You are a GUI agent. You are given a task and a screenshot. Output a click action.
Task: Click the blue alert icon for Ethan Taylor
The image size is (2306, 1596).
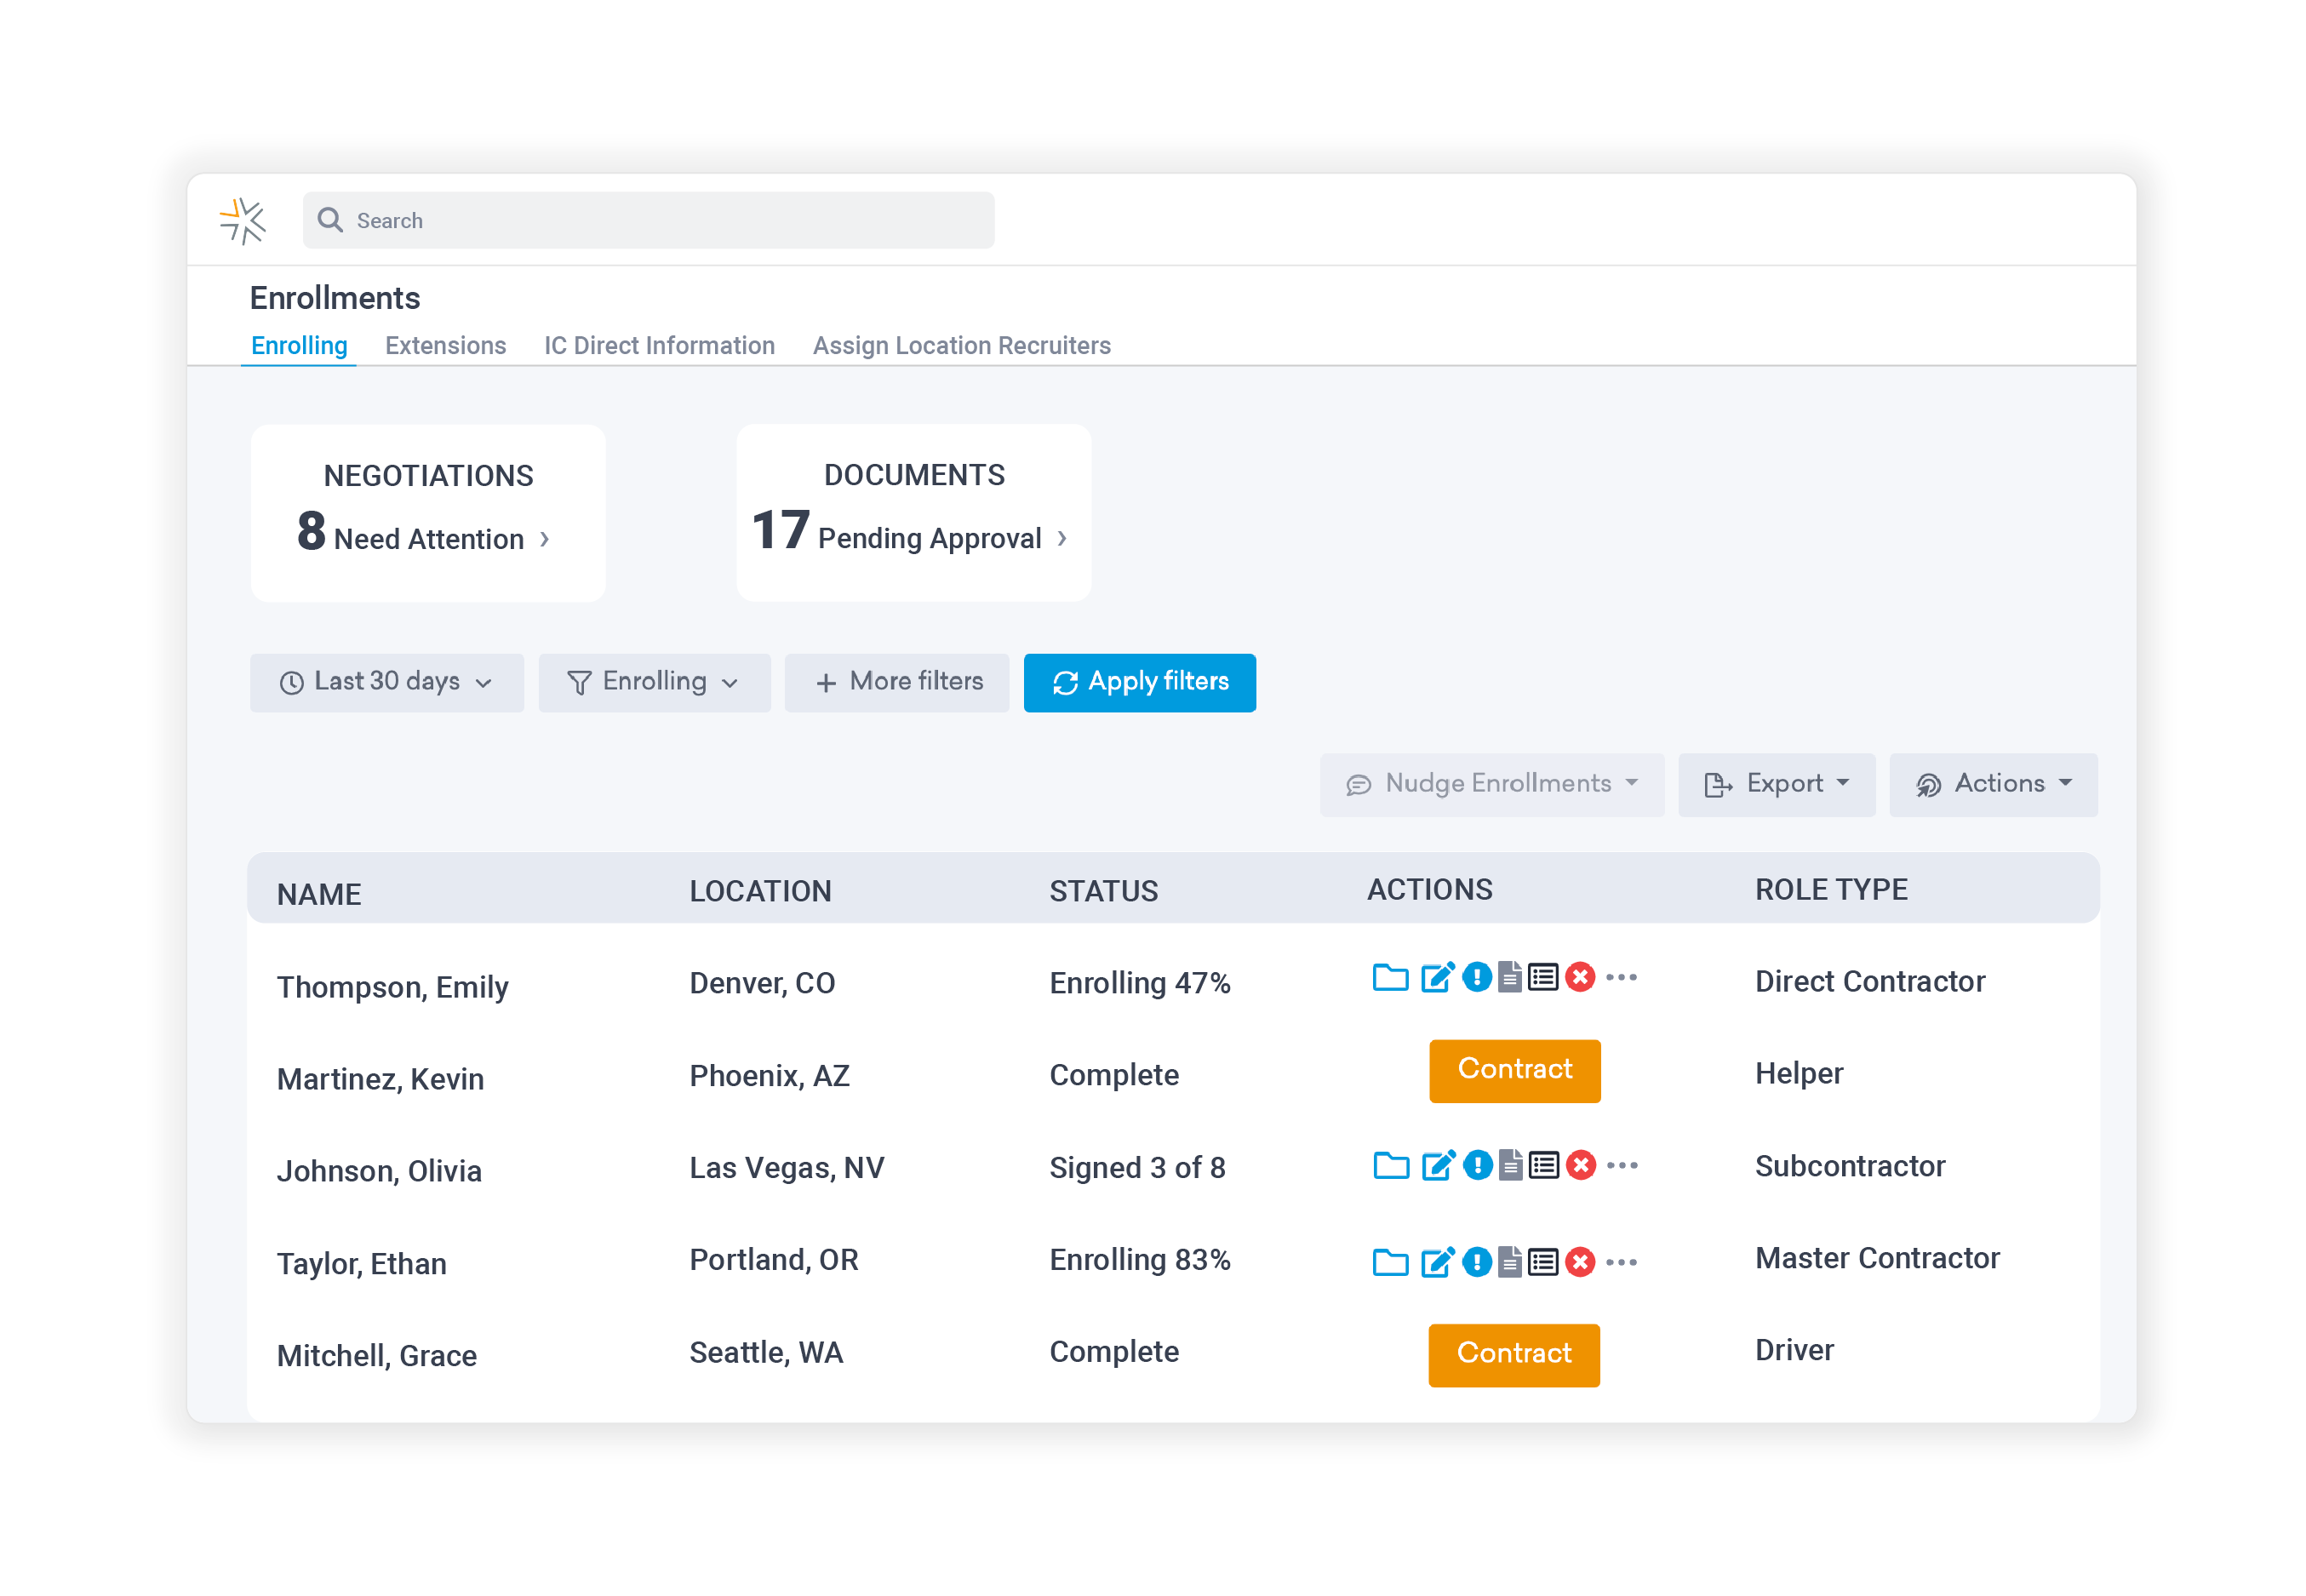coord(1477,1261)
